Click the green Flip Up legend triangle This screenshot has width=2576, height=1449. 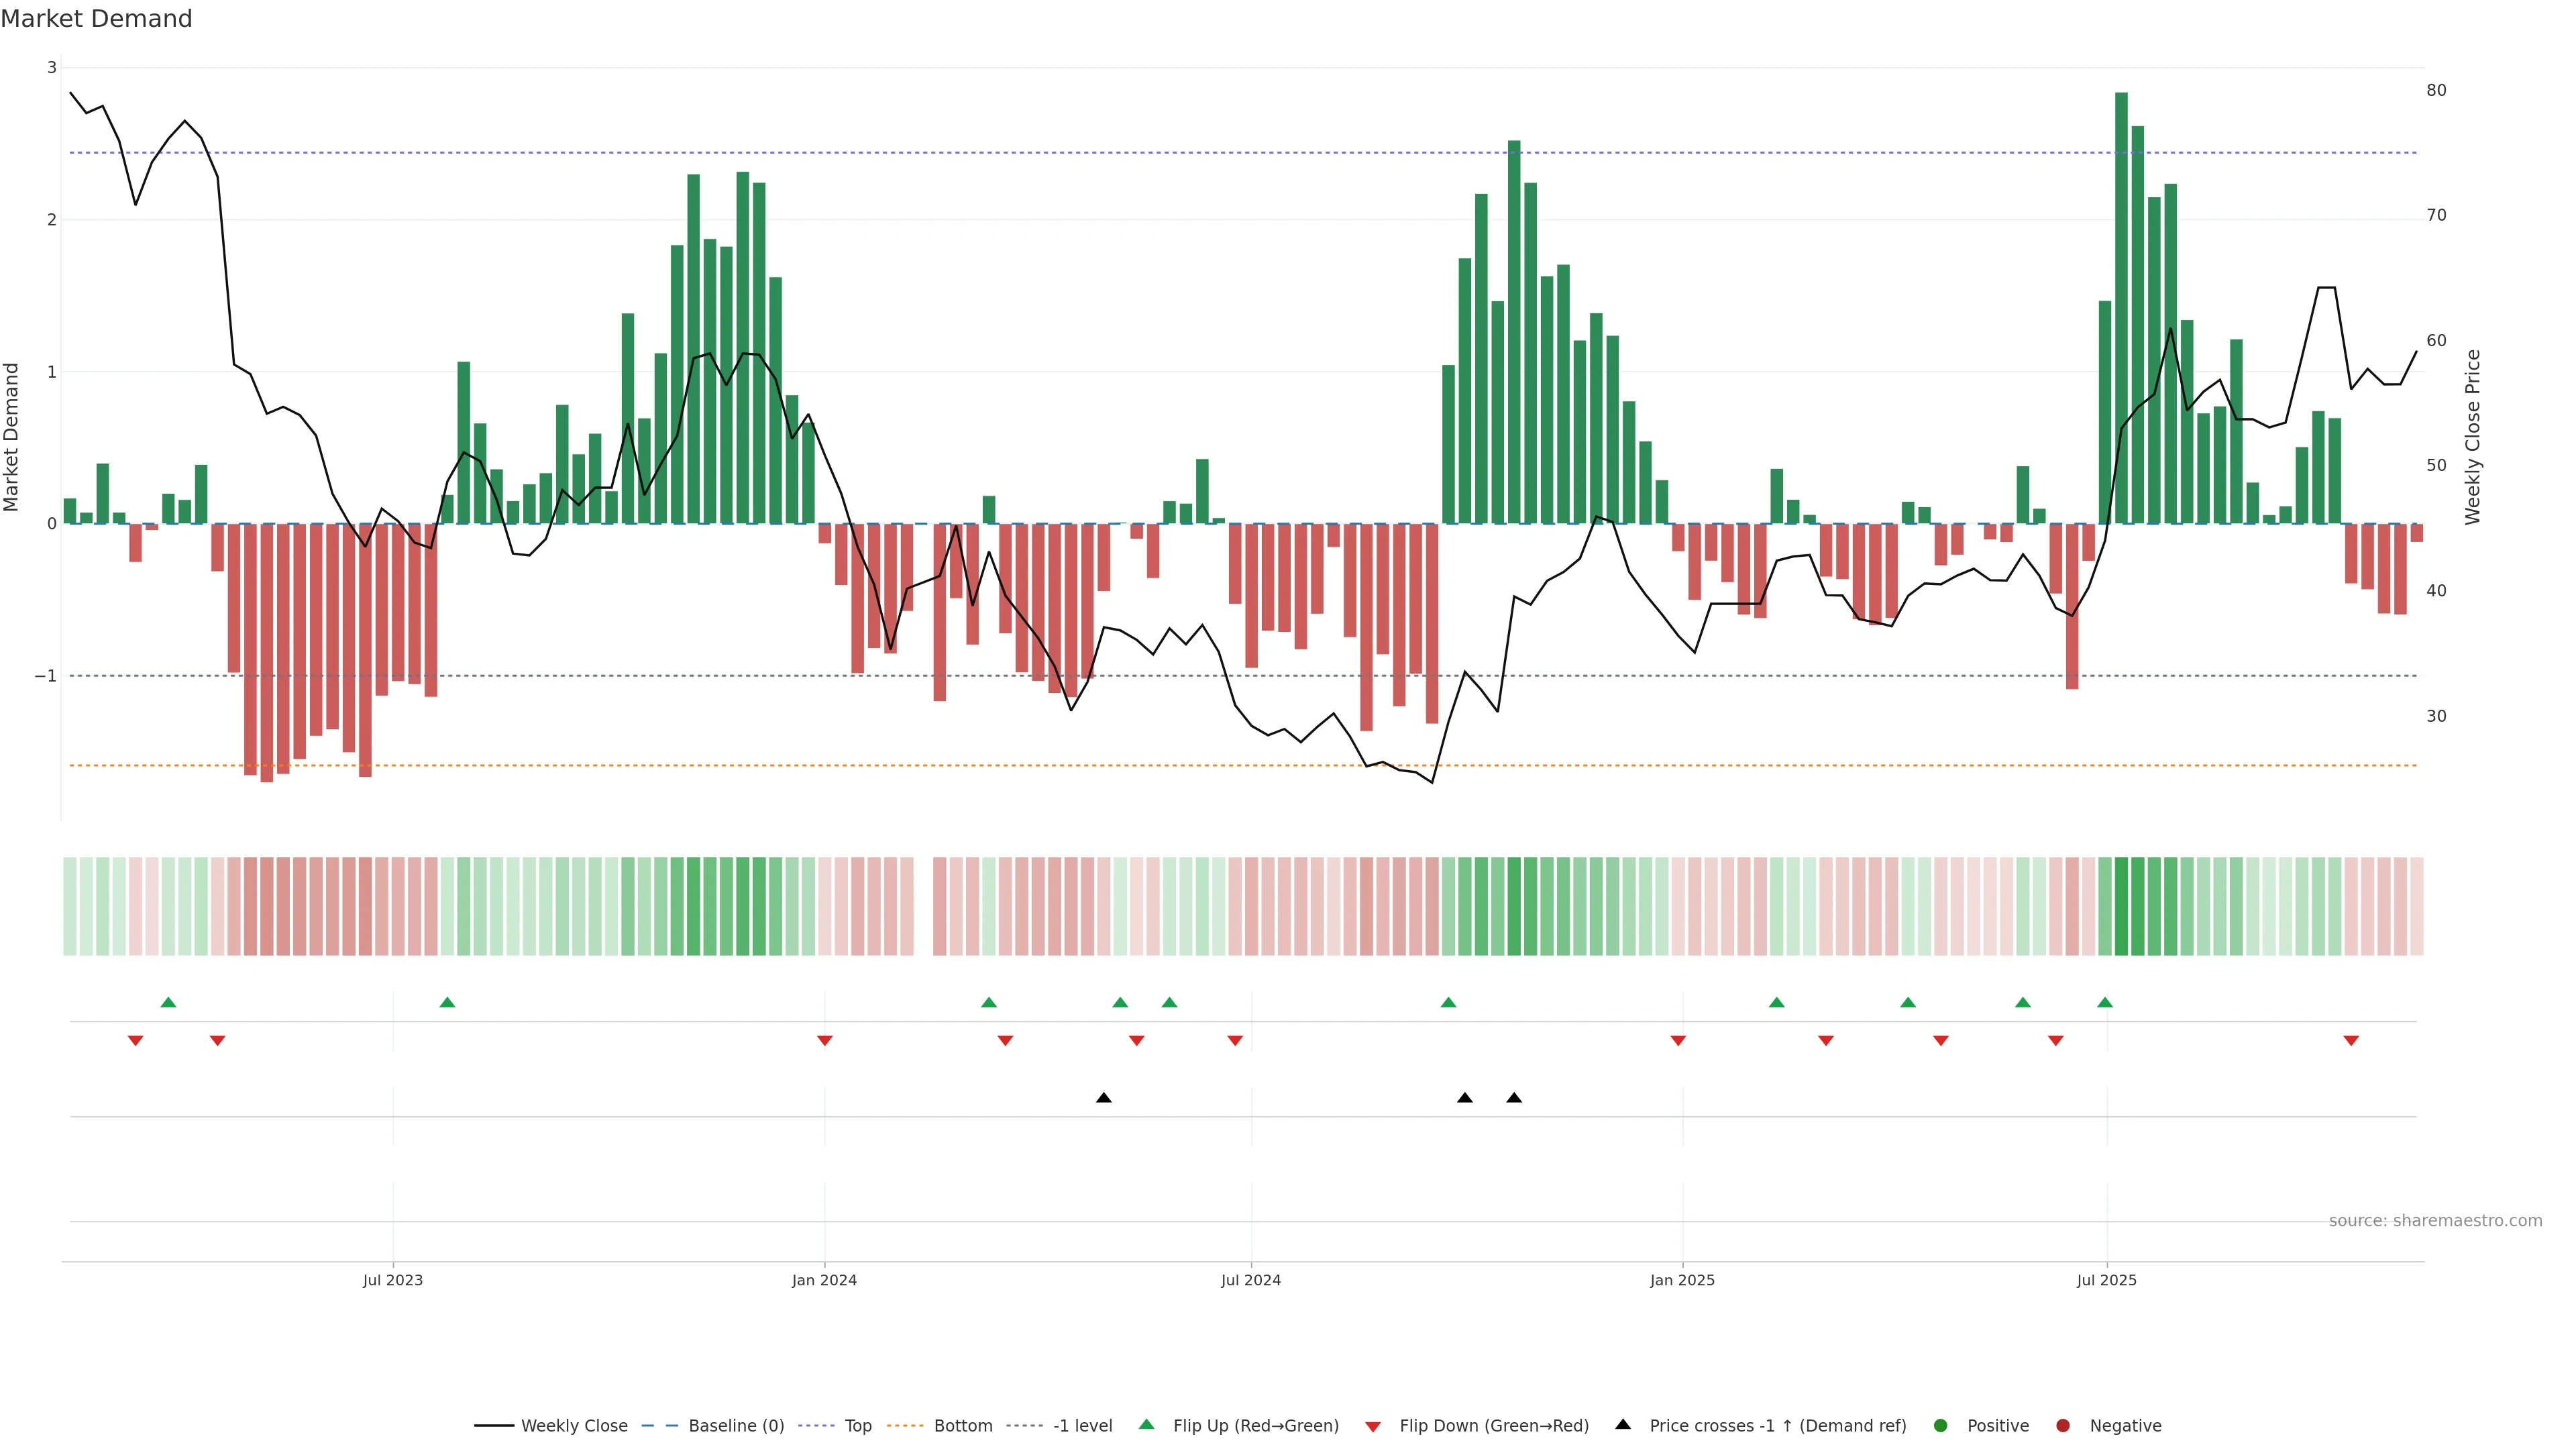pyautogui.click(x=1147, y=1424)
